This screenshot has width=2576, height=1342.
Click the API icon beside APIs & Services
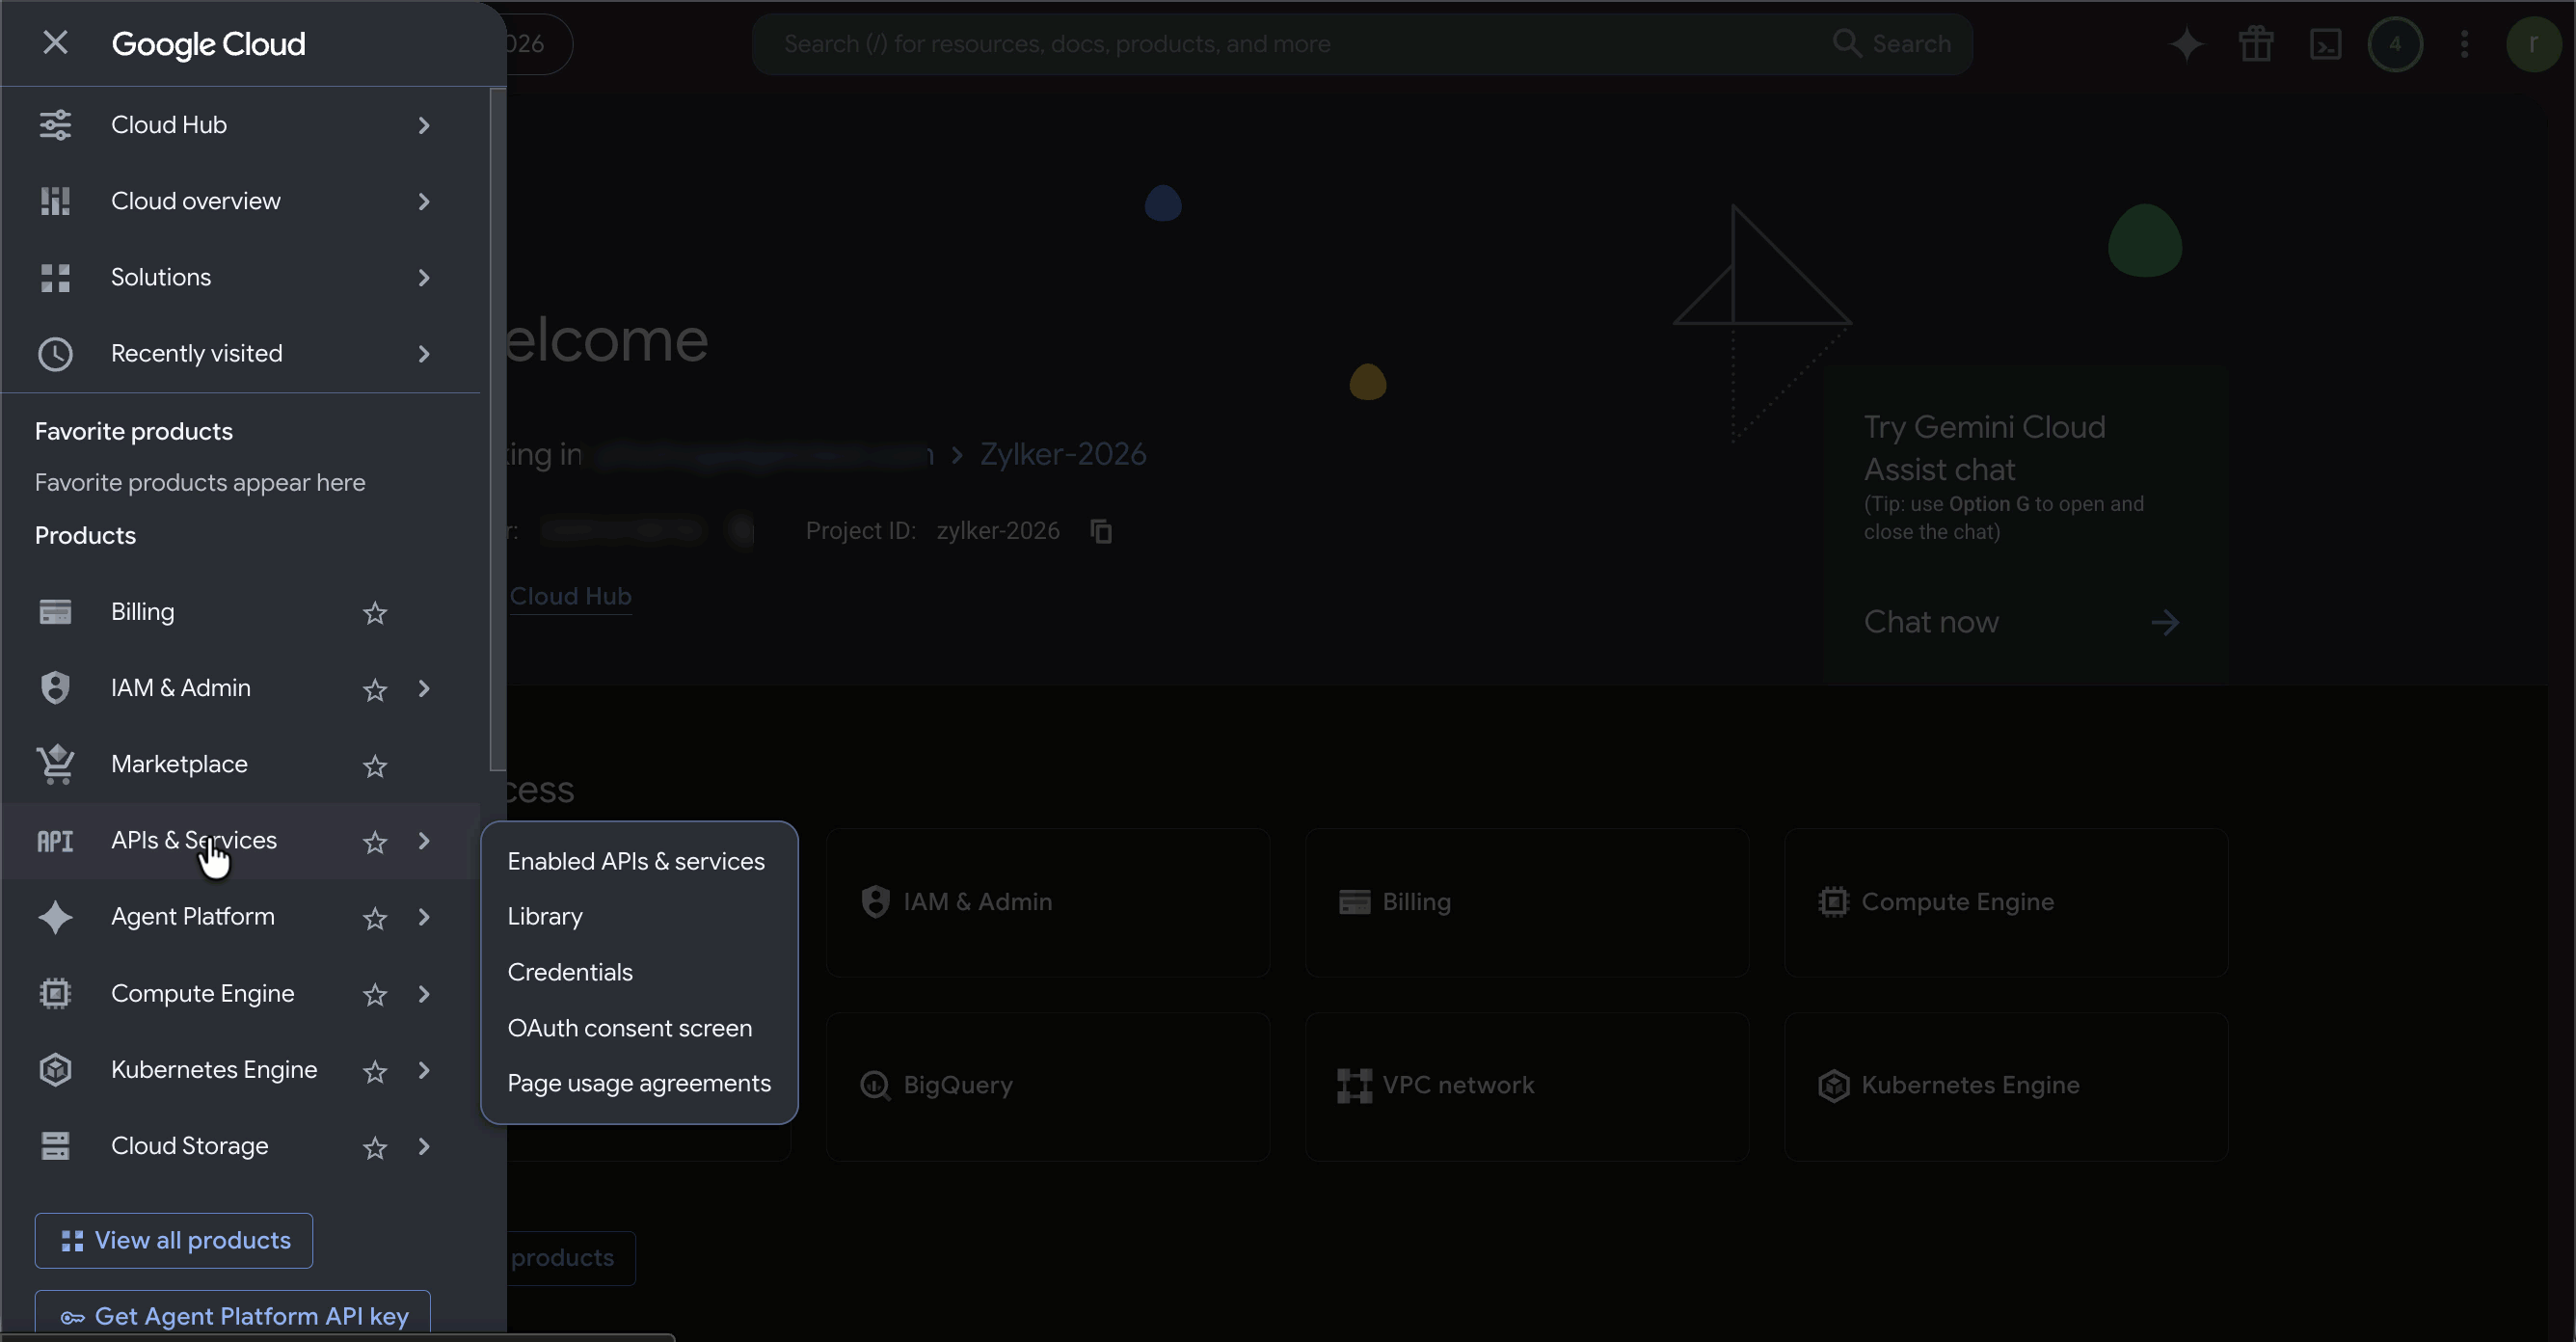[55, 841]
